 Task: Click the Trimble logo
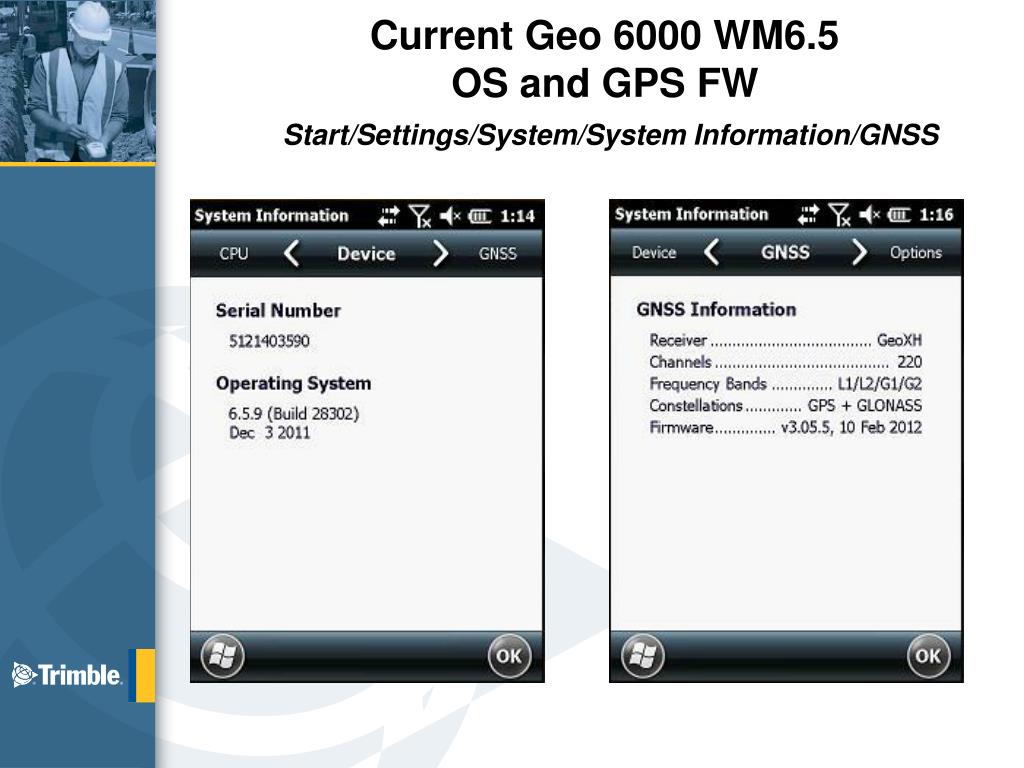pyautogui.click(x=67, y=675)
